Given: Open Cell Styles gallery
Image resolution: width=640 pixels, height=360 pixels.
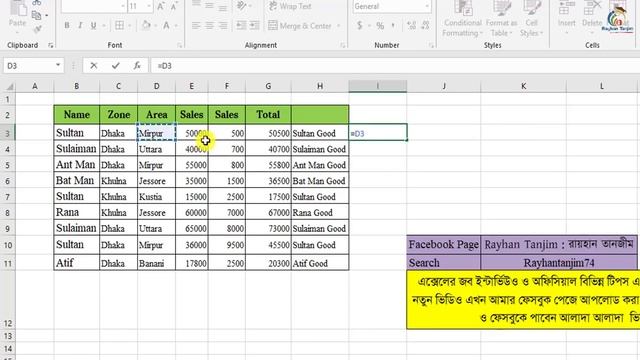Looking at the screenshot, I should 531,18.
